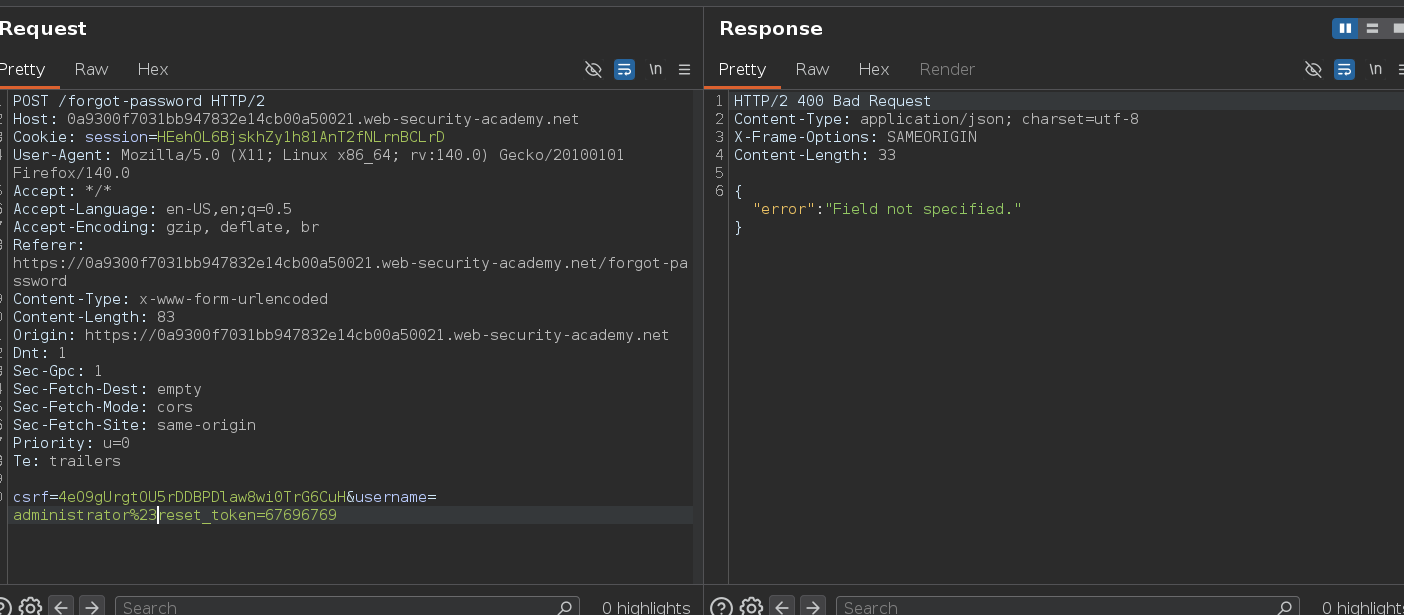Image resolution: width=1404 pixels, height=615 pixels.
Task: Open Request search settings gear icon
Action: (30, 606)
